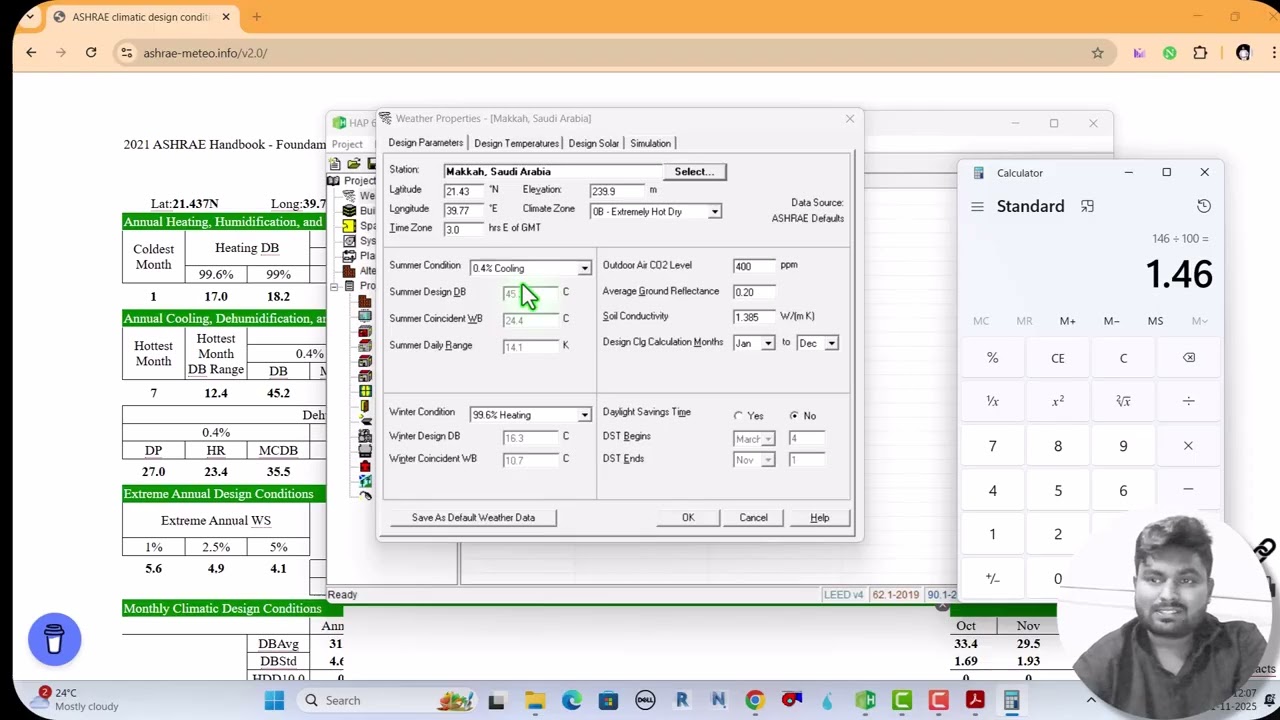Click the calculator multiply key
Image resolution: width=1280 pixels, height=720 pixels.
click(x=1188, y=446)
